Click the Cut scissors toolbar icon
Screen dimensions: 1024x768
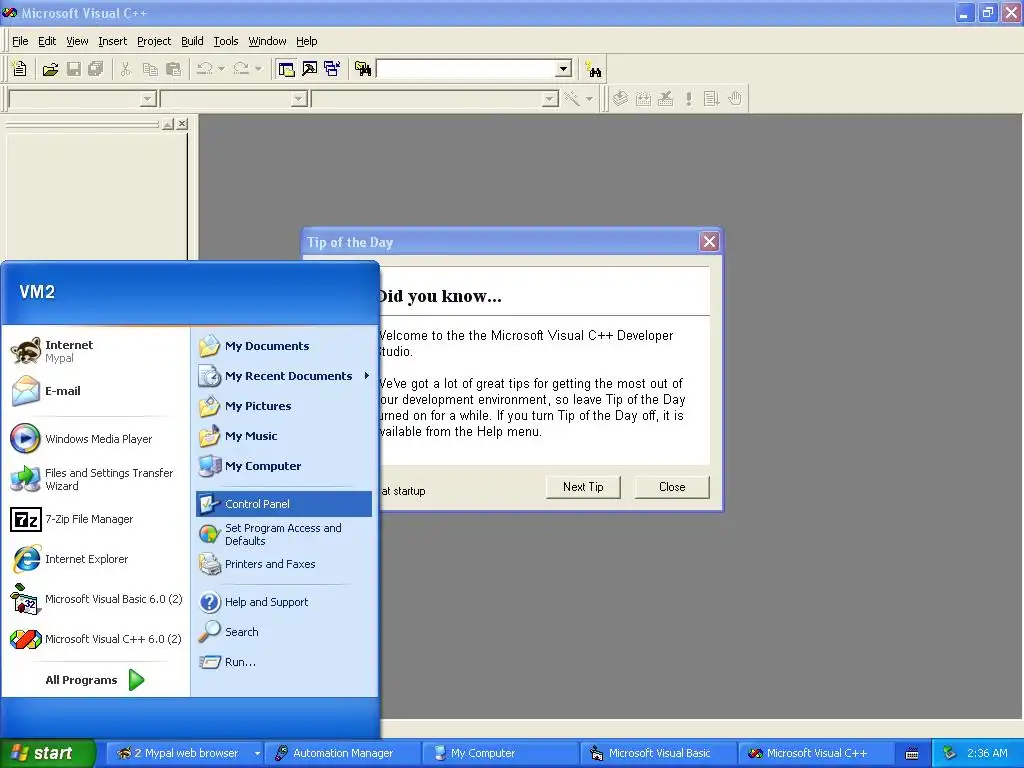125,69
